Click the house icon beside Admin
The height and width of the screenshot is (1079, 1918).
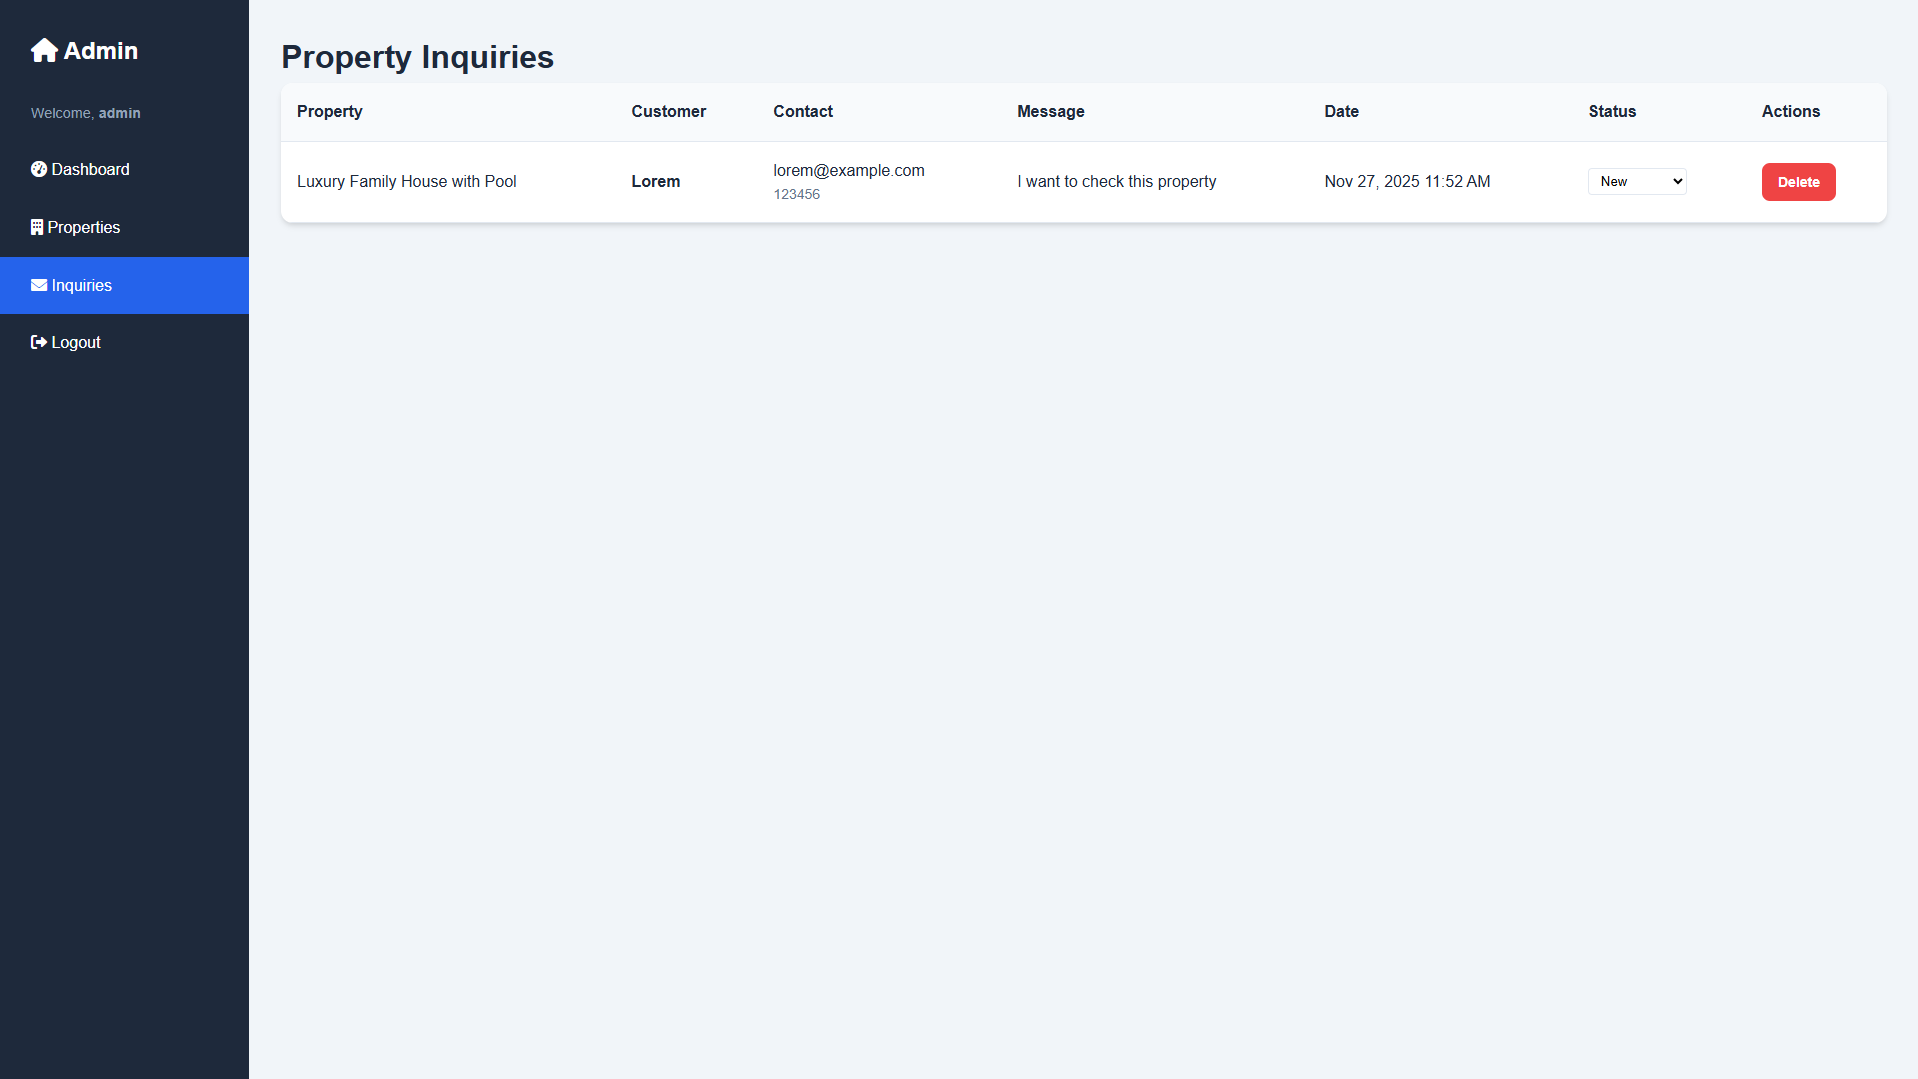(44, 50)
